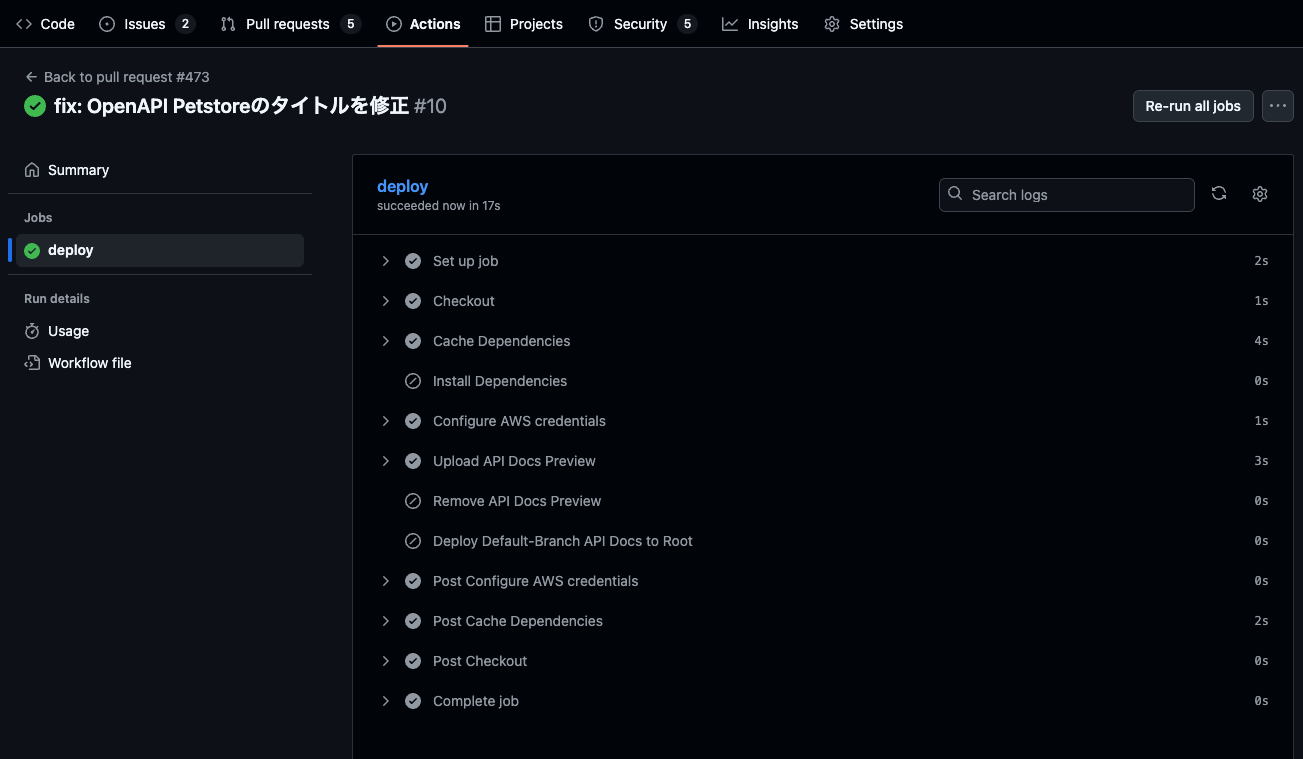
Task: Click the green success icon beside run title
Action: click(35, 106)
